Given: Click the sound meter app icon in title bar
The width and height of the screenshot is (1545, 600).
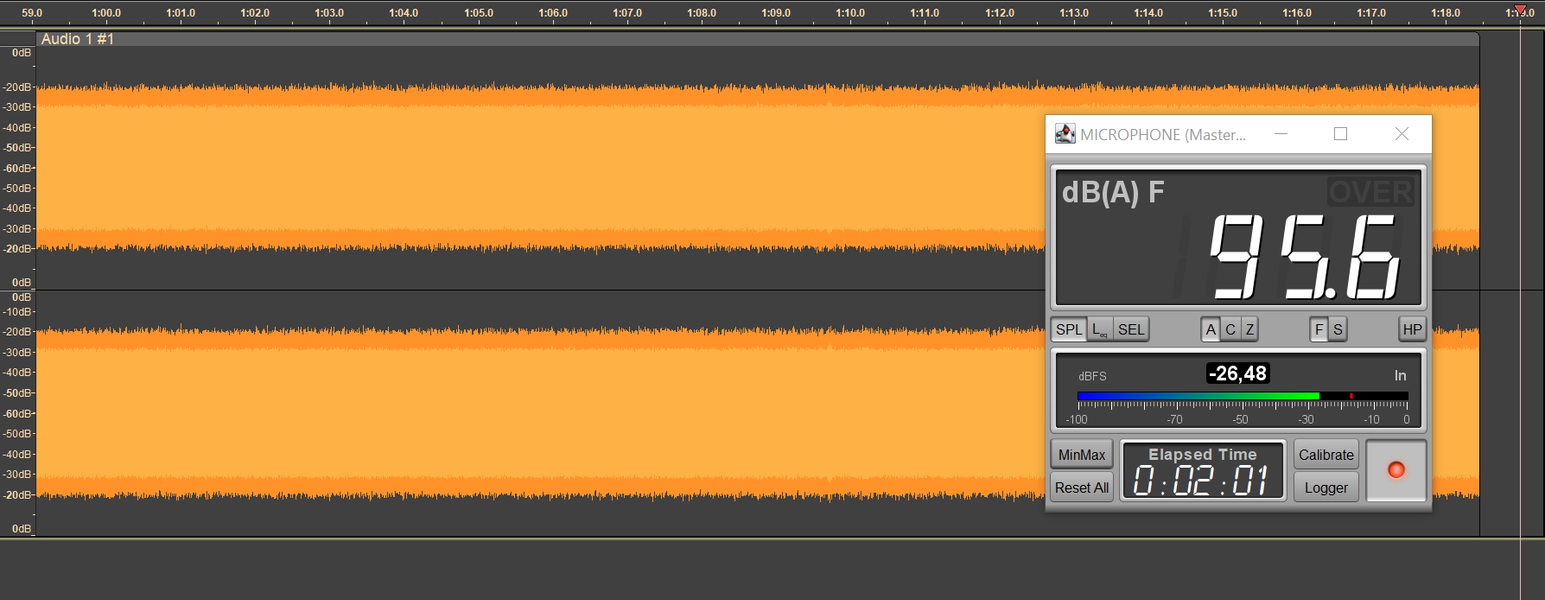Looking at the screenshot, I should 1065,134.
